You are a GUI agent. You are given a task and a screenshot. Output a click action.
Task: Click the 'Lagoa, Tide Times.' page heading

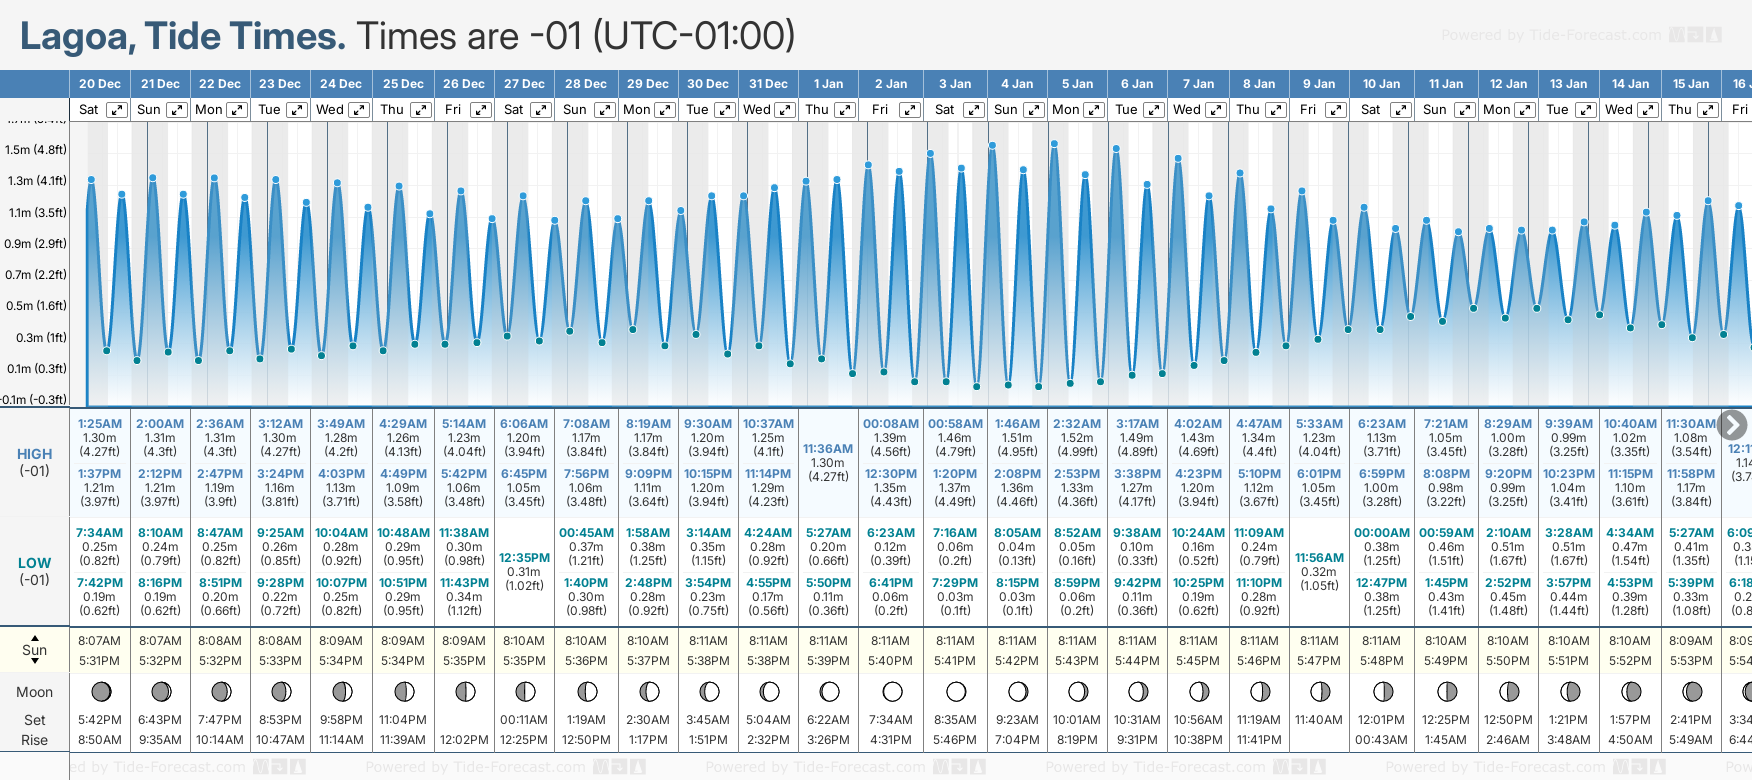(x=183, y=36)
